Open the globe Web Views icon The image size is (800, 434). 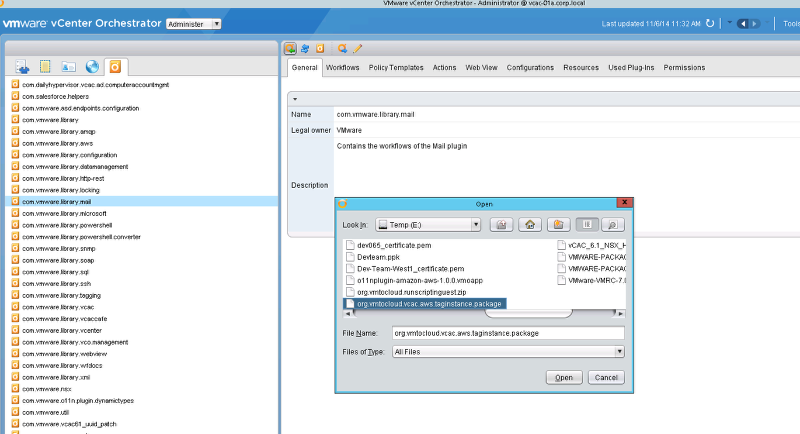(x=92, y=67)
